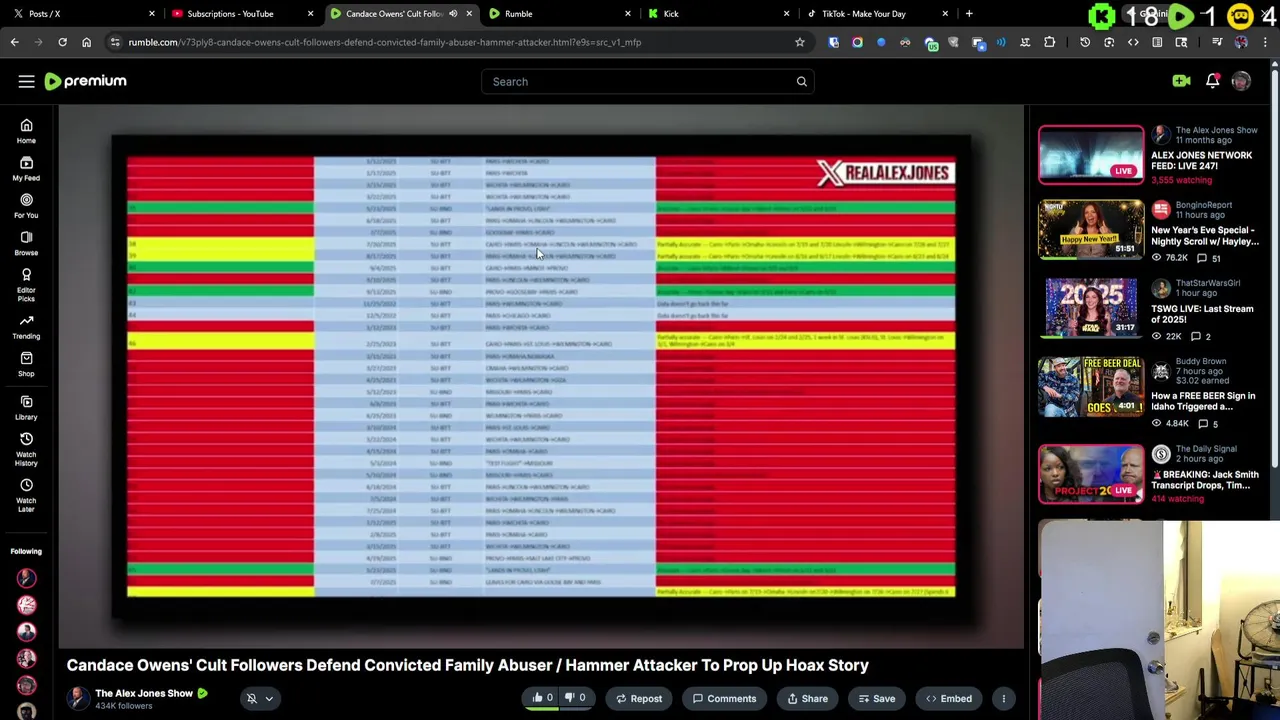Open the notifications bell
This screenshot has width=1280, height=720.
[x=1212, y=81]
